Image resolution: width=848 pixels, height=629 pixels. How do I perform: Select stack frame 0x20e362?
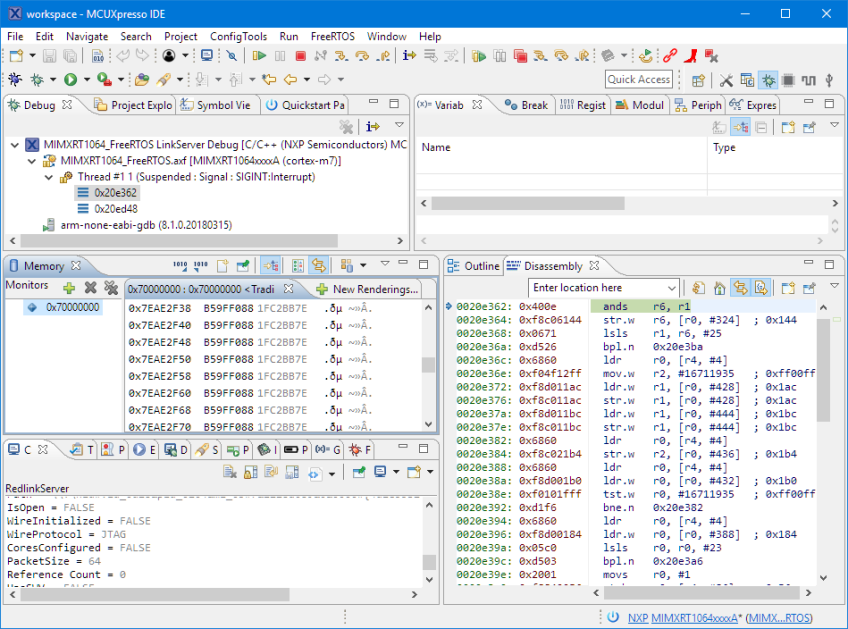click(x=108, y=193)
